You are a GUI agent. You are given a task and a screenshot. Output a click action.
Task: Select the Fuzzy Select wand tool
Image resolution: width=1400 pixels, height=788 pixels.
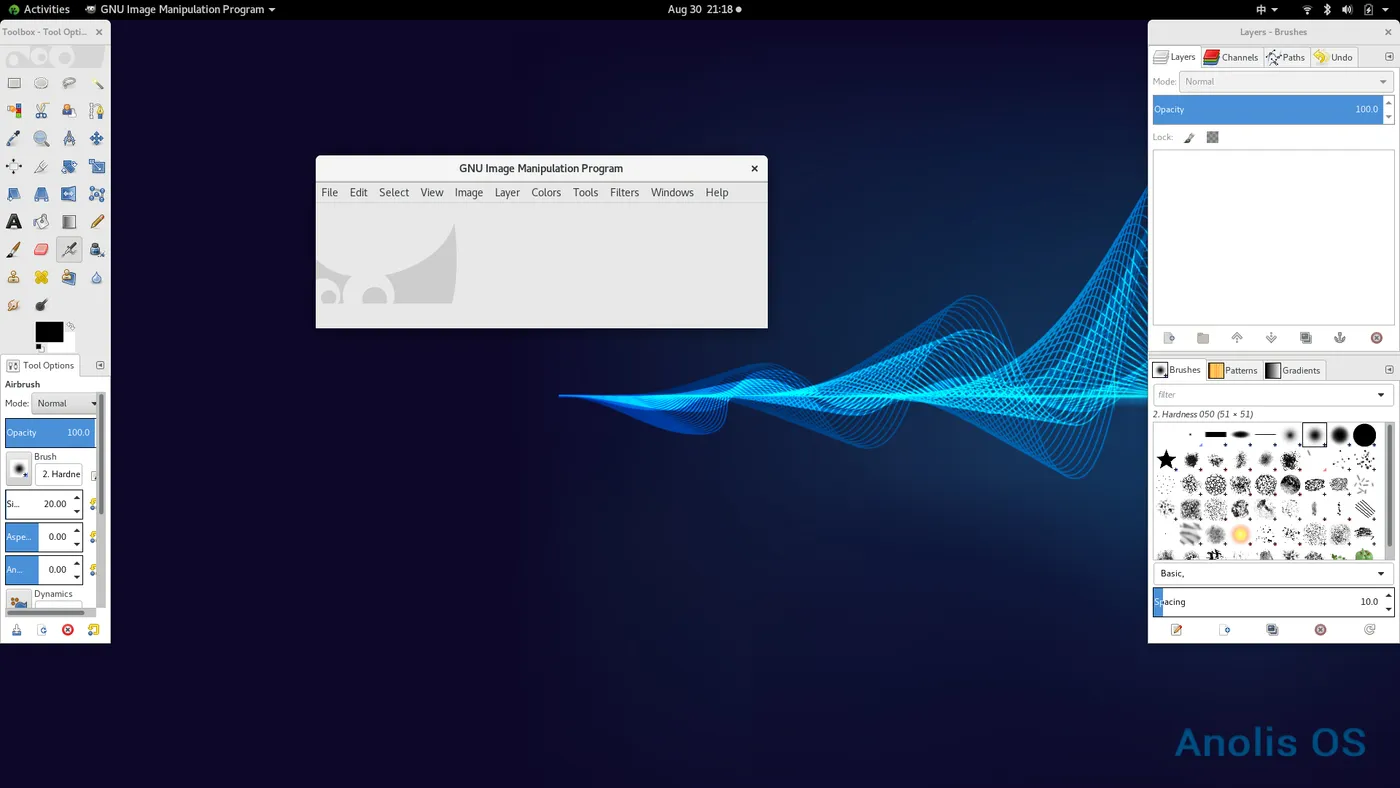tap(97, 84)
